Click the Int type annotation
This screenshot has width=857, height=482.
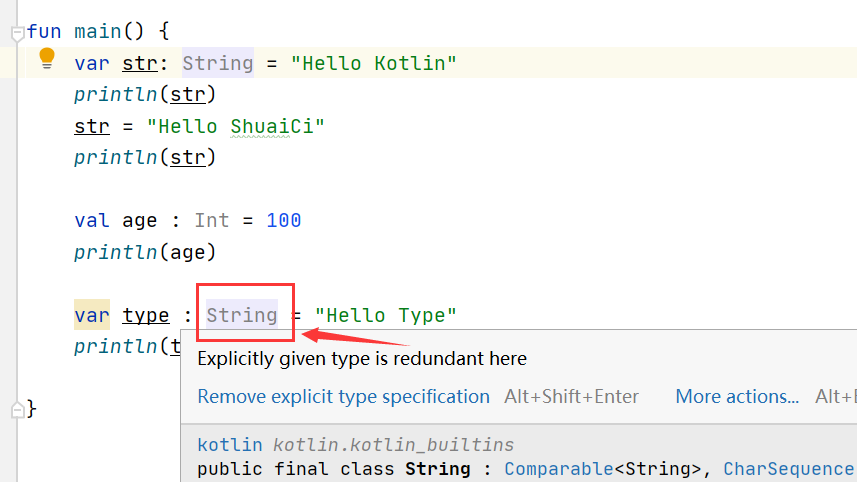pyautogui.click(x=212, y=221)
